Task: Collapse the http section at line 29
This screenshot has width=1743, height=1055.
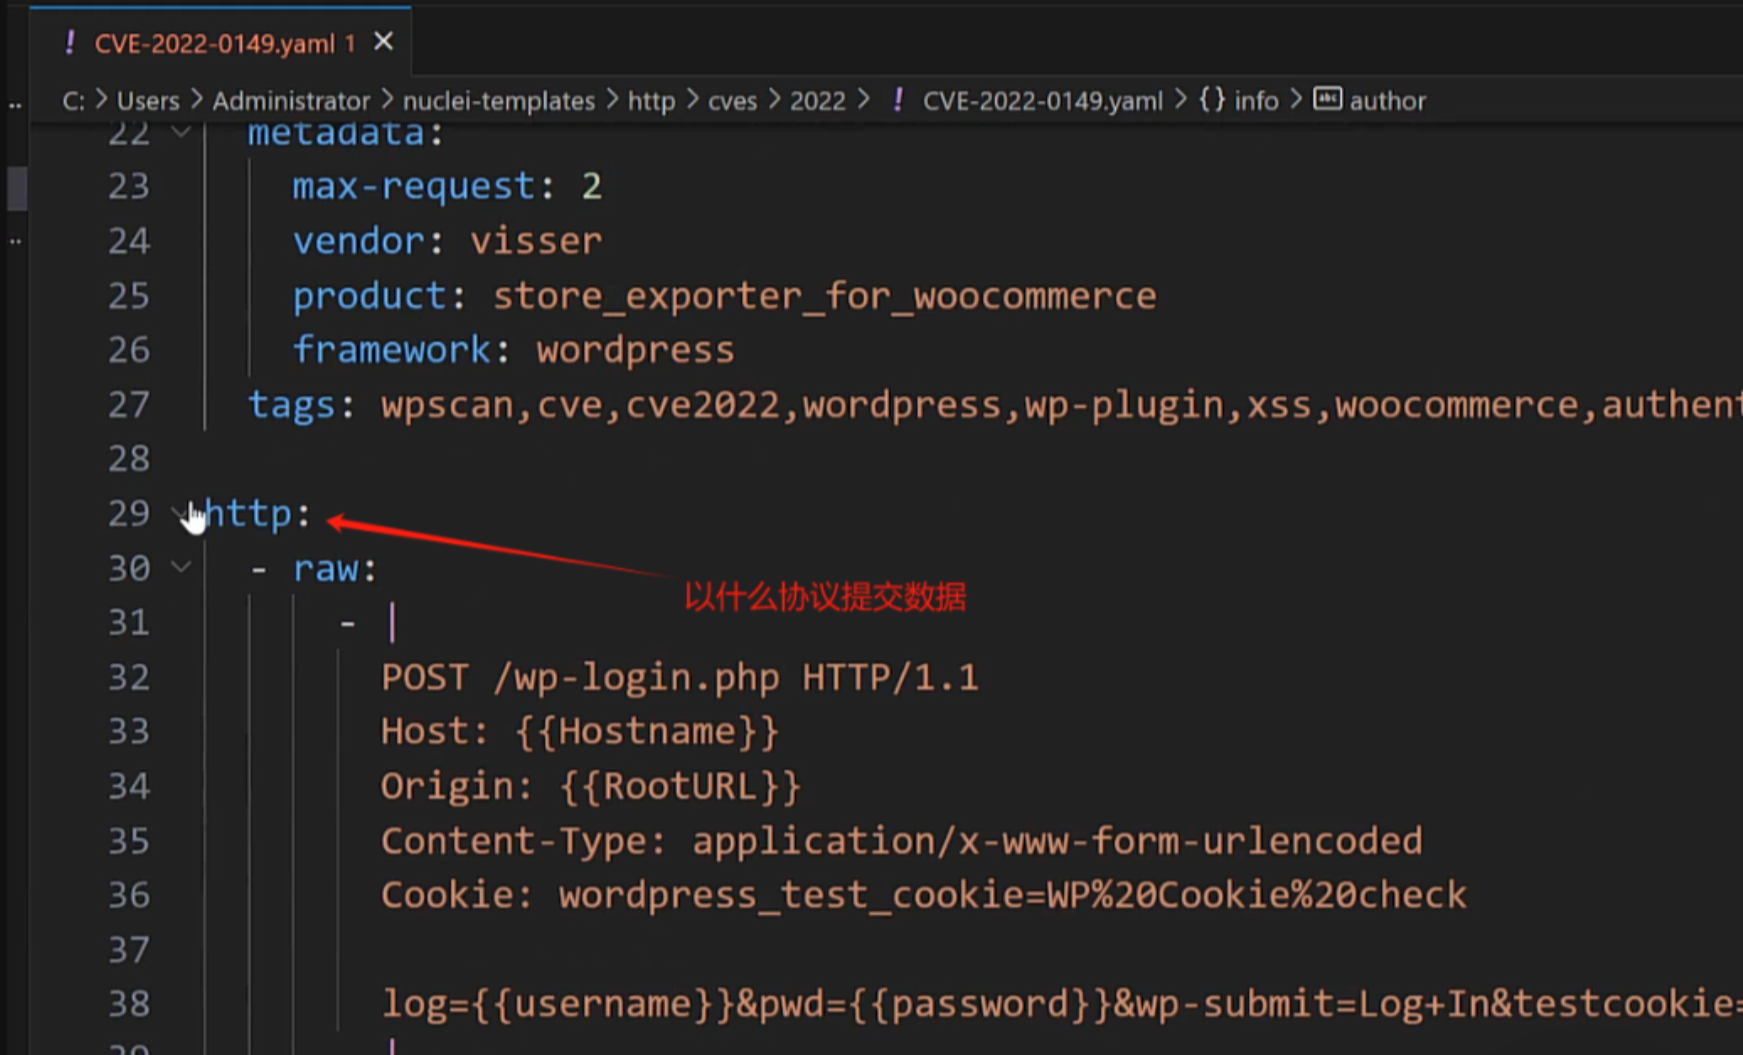Action: pos(180,513)
